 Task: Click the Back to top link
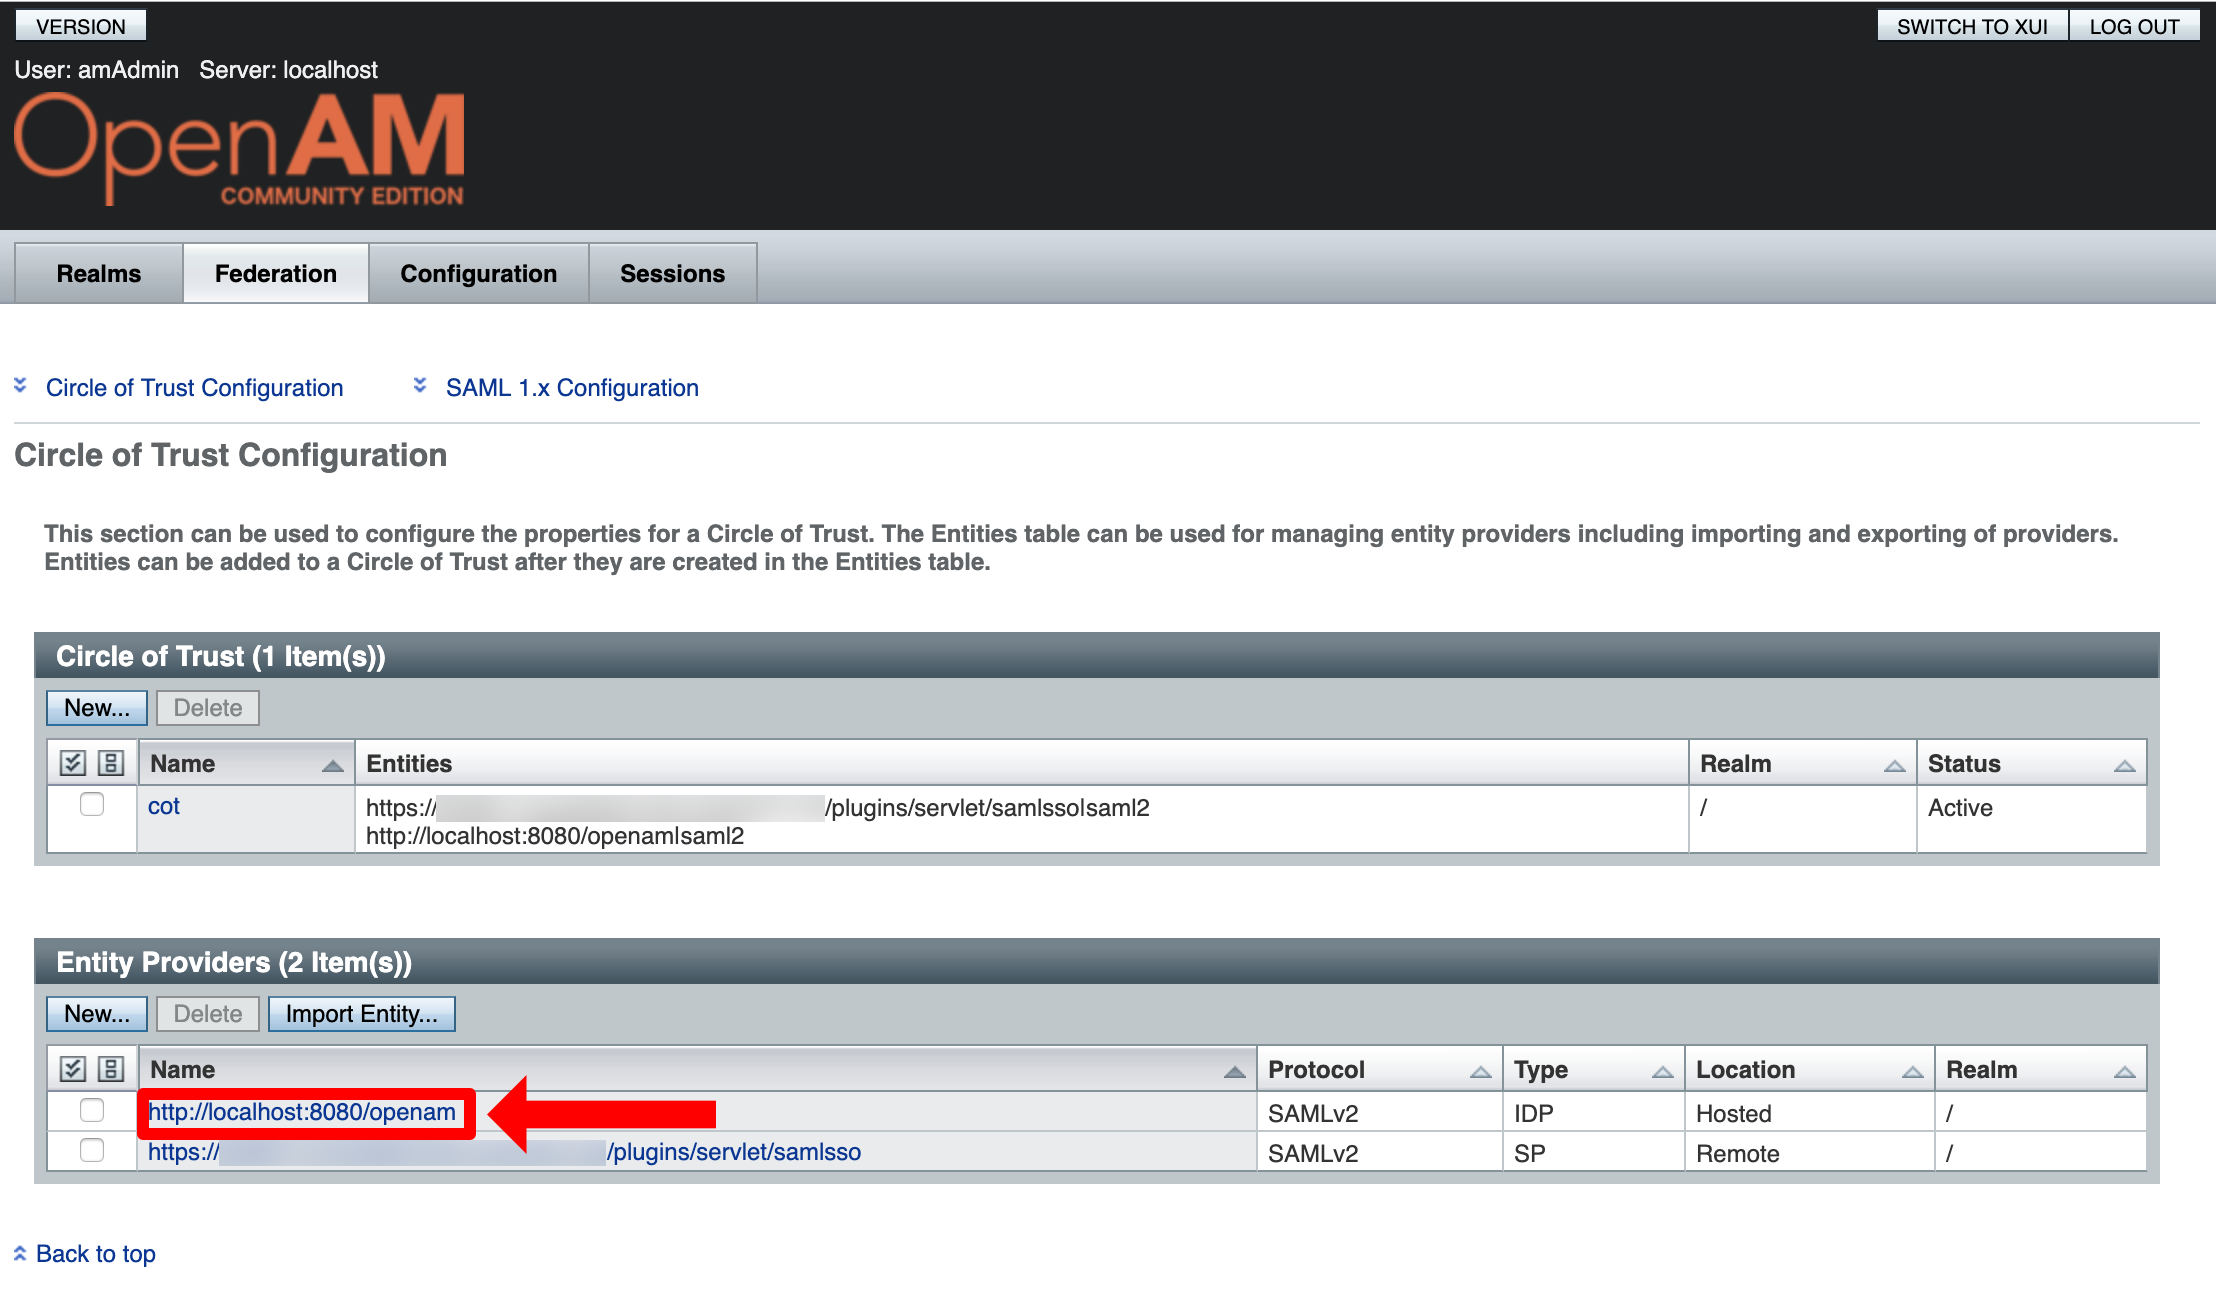pos(96,1254)
